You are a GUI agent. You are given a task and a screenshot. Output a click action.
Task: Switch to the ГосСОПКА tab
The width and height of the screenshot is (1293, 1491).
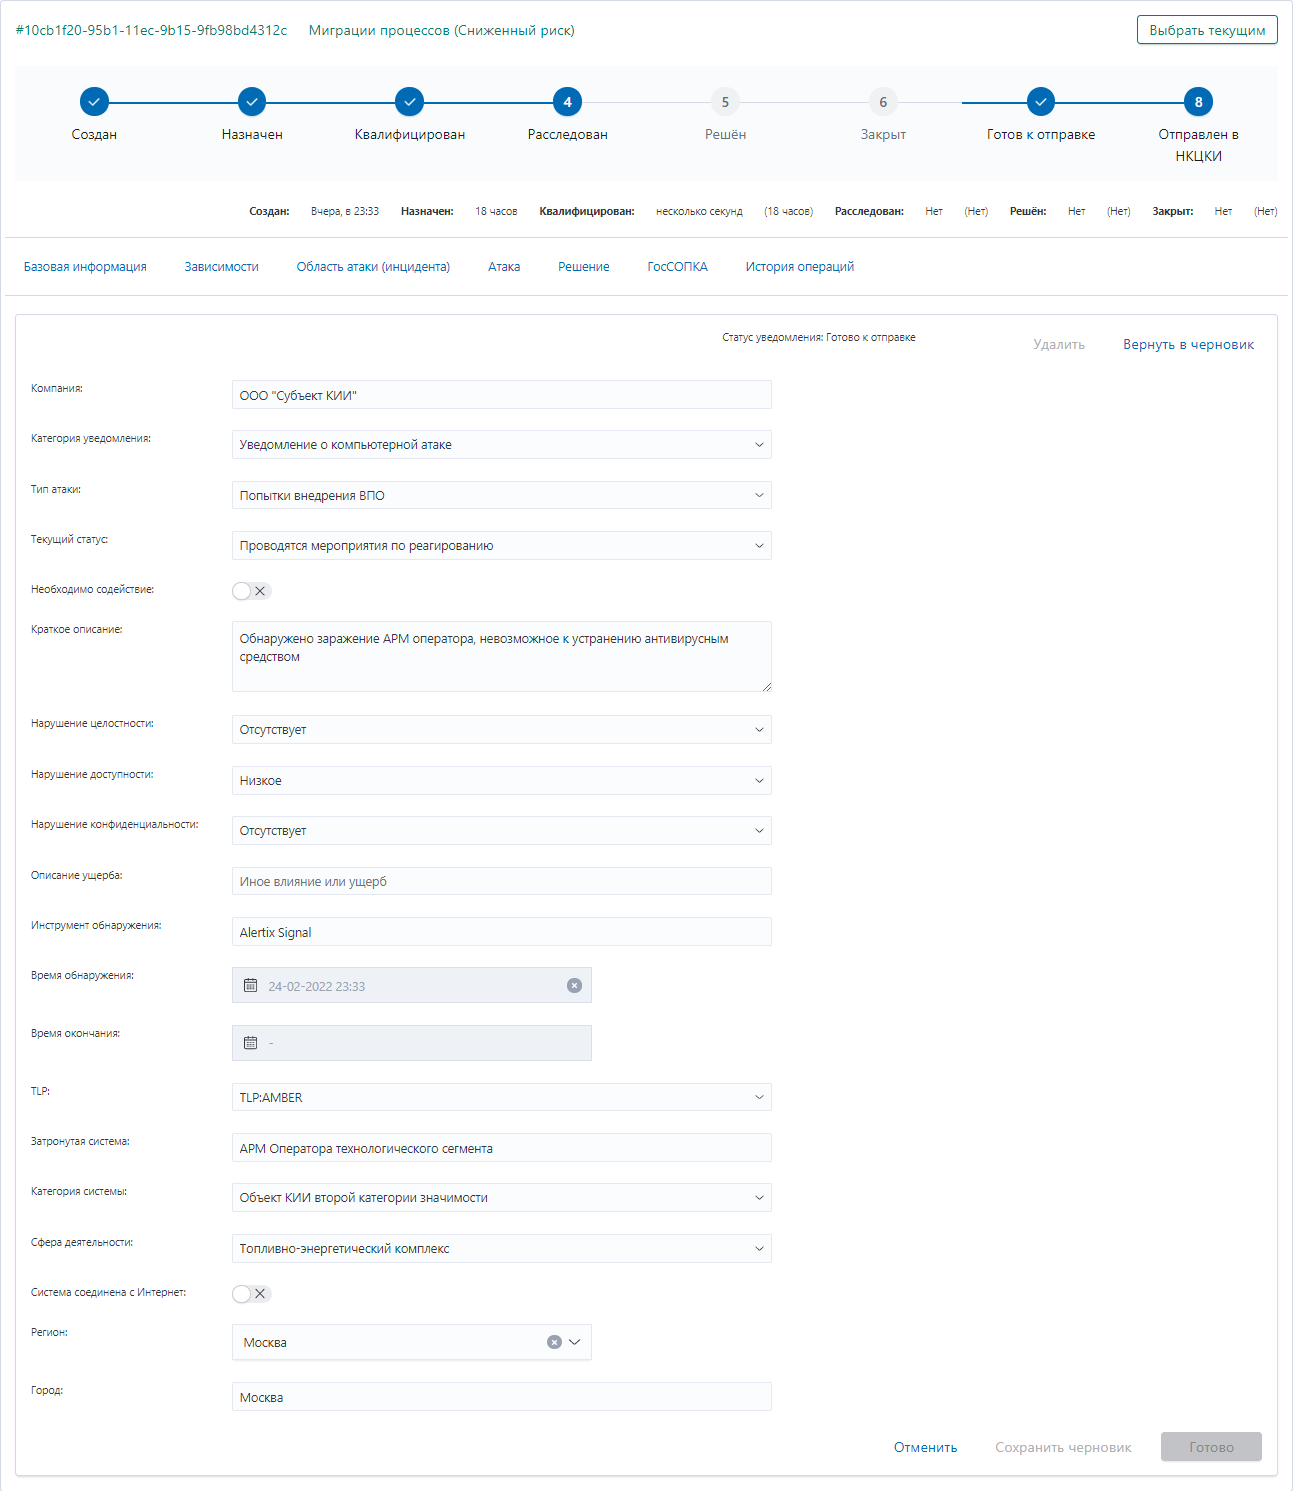[676, 266]
